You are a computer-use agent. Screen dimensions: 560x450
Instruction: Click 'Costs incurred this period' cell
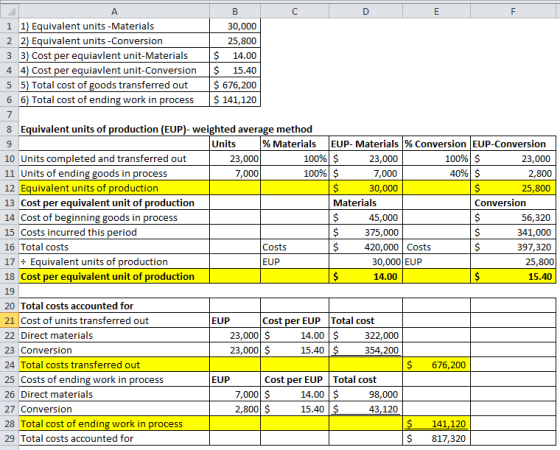tap(114, 232)
